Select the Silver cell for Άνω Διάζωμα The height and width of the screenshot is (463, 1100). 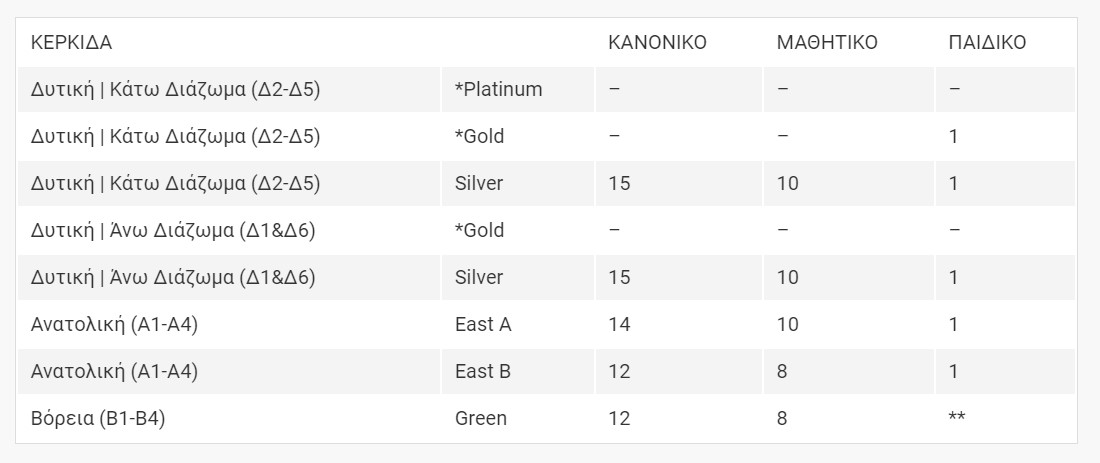518,277
